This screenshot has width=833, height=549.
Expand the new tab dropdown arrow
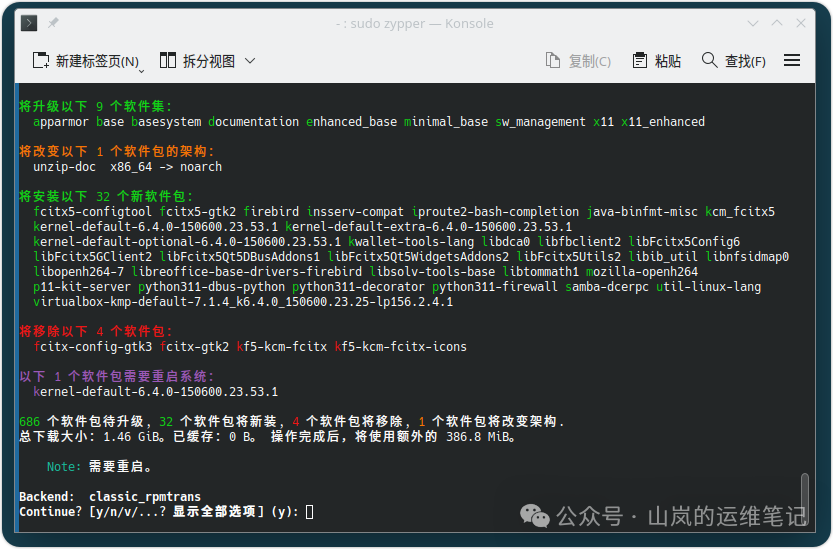(x=141, y=70)
